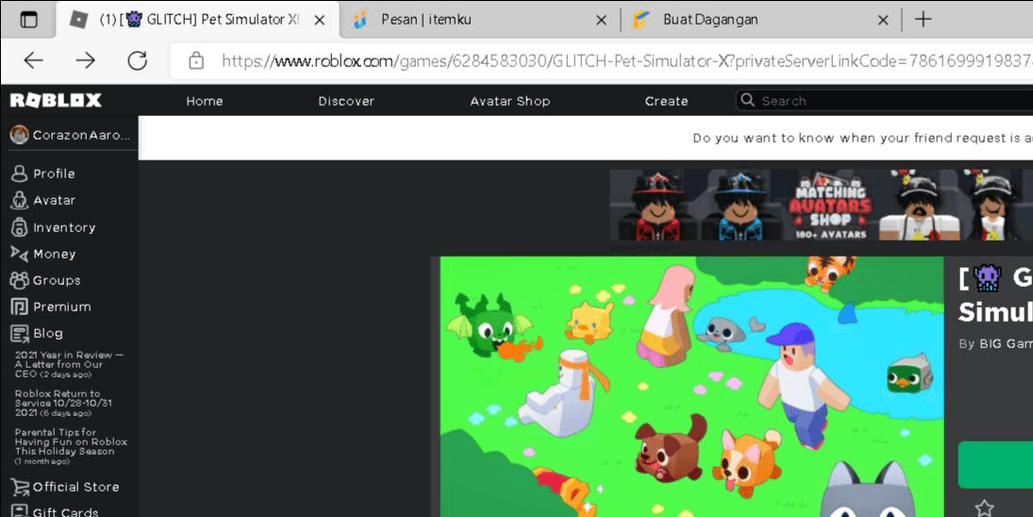Open the Premium sidebar icon
The height and width of the screenshot is (517, 1033).
tap(18, 307)
